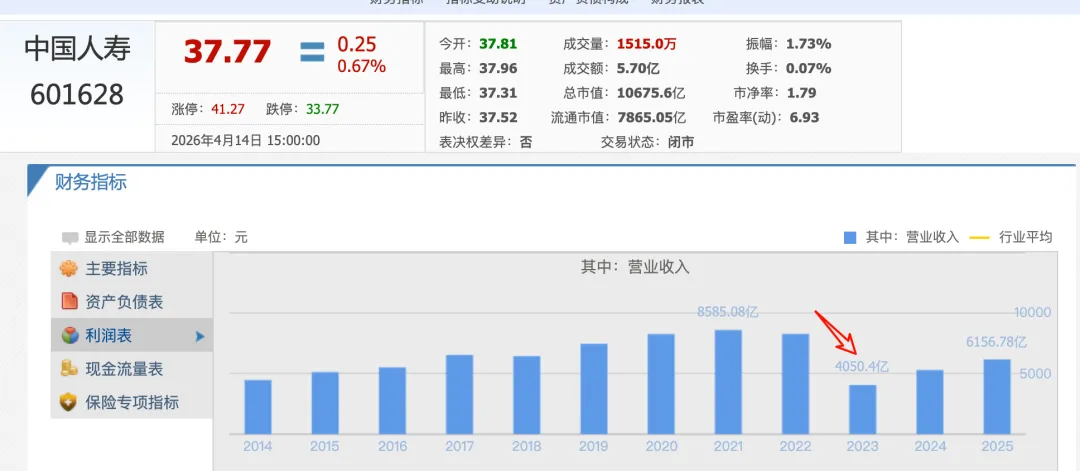1080x471 pixels.
Task: Click the blue 营业收入 legend color square
Action: click(850, 238)
